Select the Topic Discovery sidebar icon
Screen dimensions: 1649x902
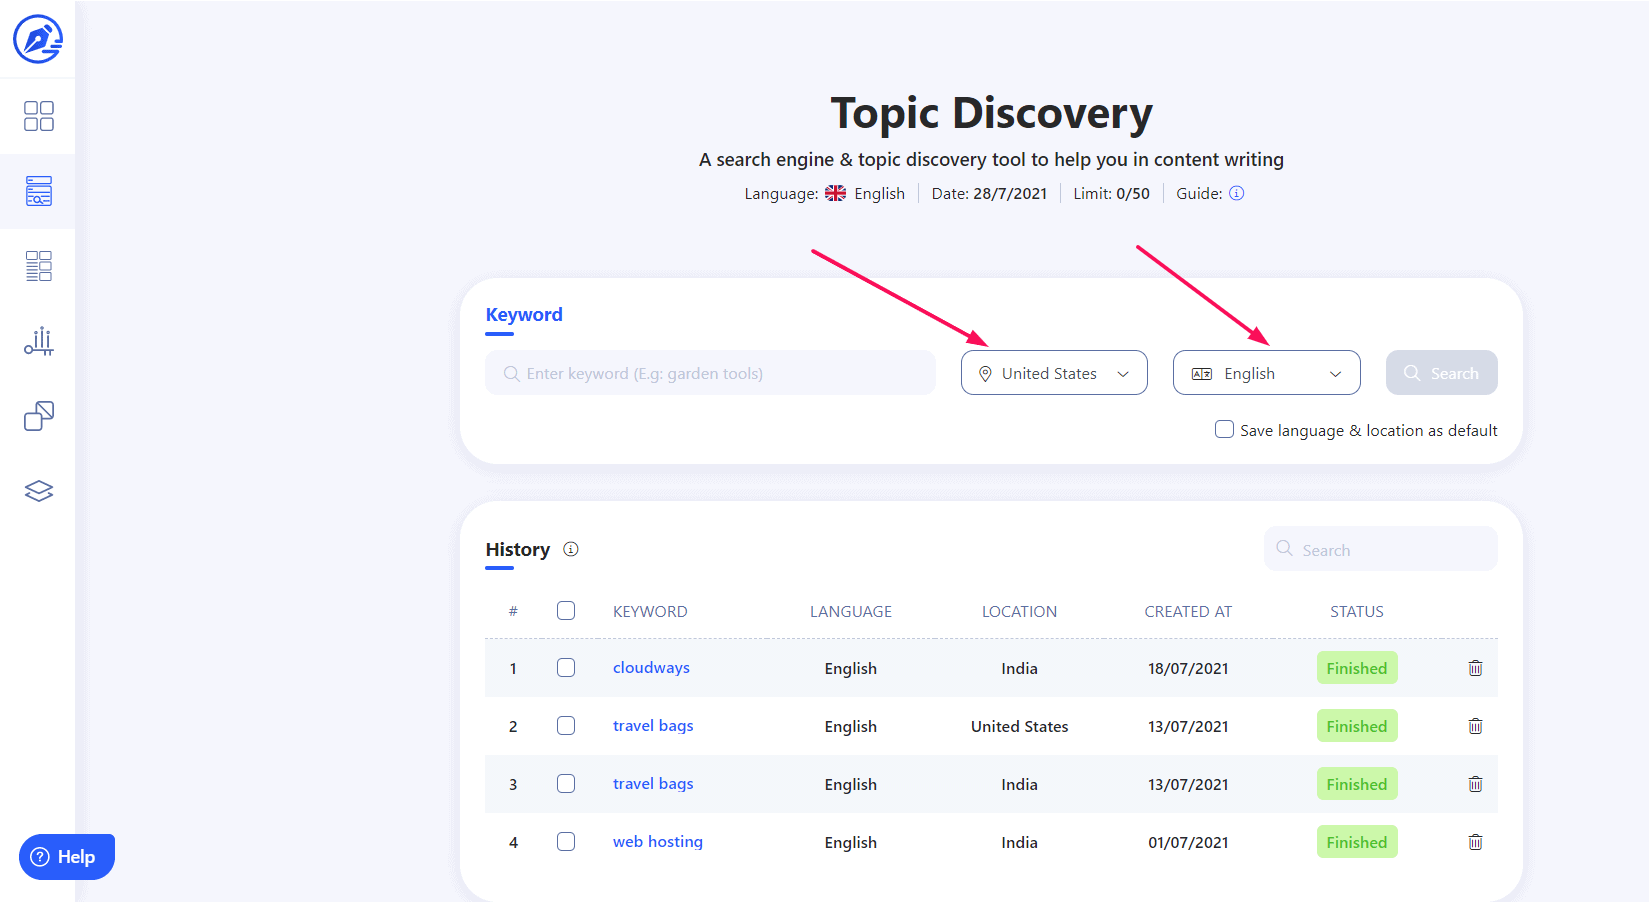point(38,191)
